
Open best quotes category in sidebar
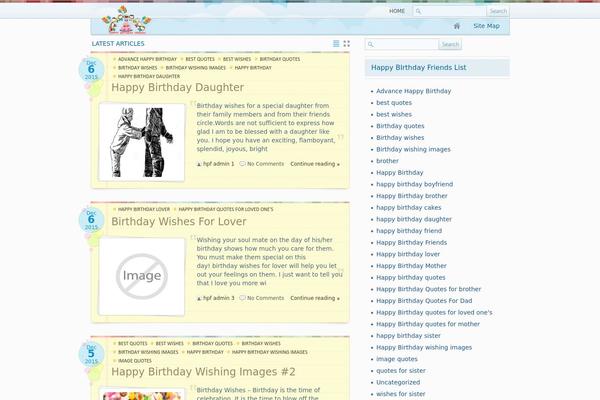pos(394,103)
